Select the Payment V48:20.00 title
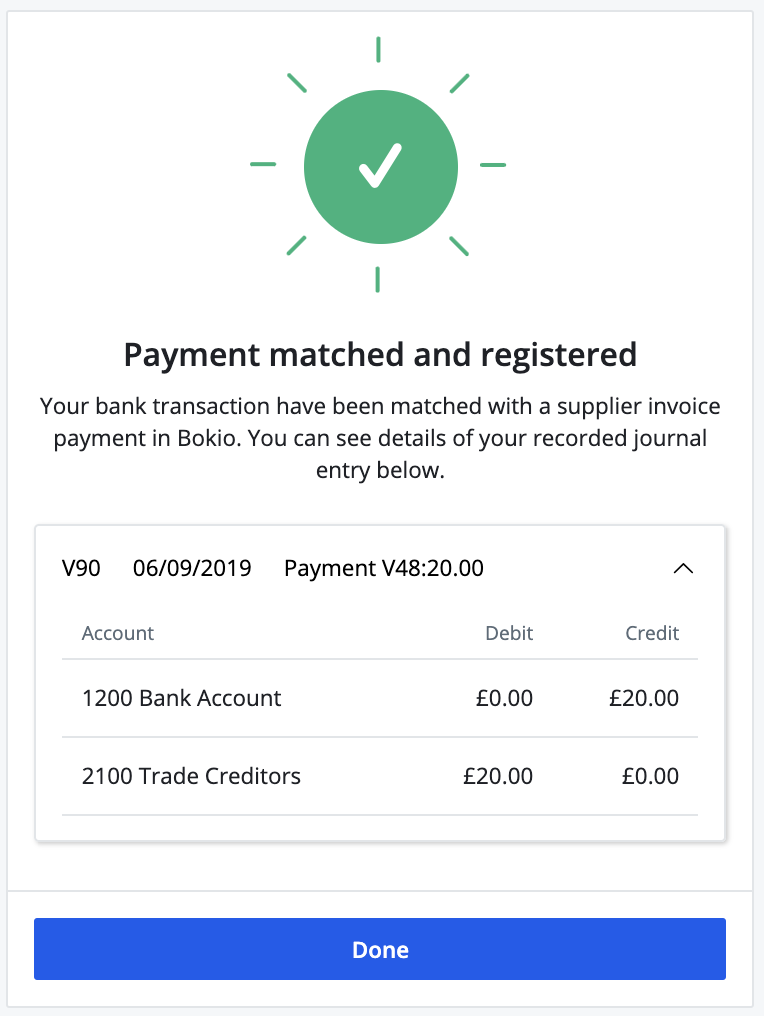764x1016 pixels. pos(384,568)
